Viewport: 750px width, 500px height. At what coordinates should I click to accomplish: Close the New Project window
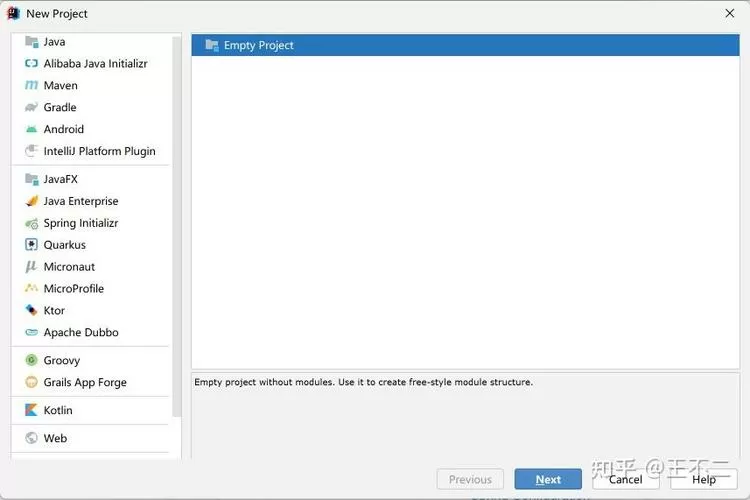729,13
